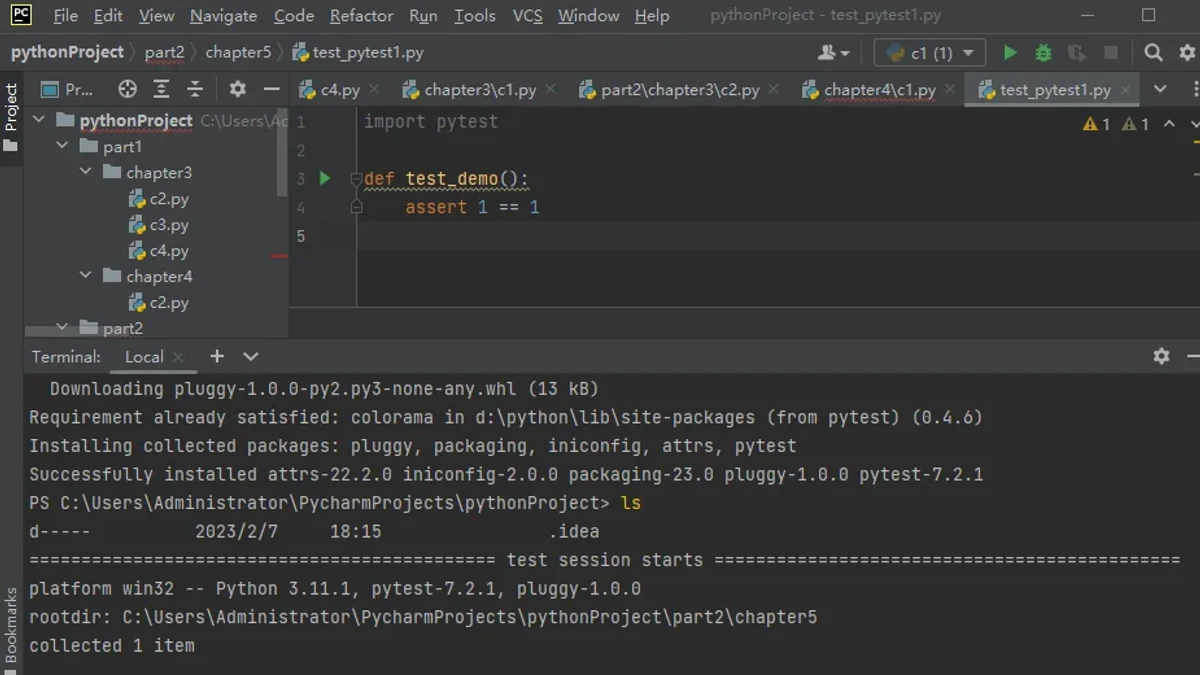Select c2.py under chapter4
The width and height of the screenshot is (1200, 675).
(x=158, y=303)
